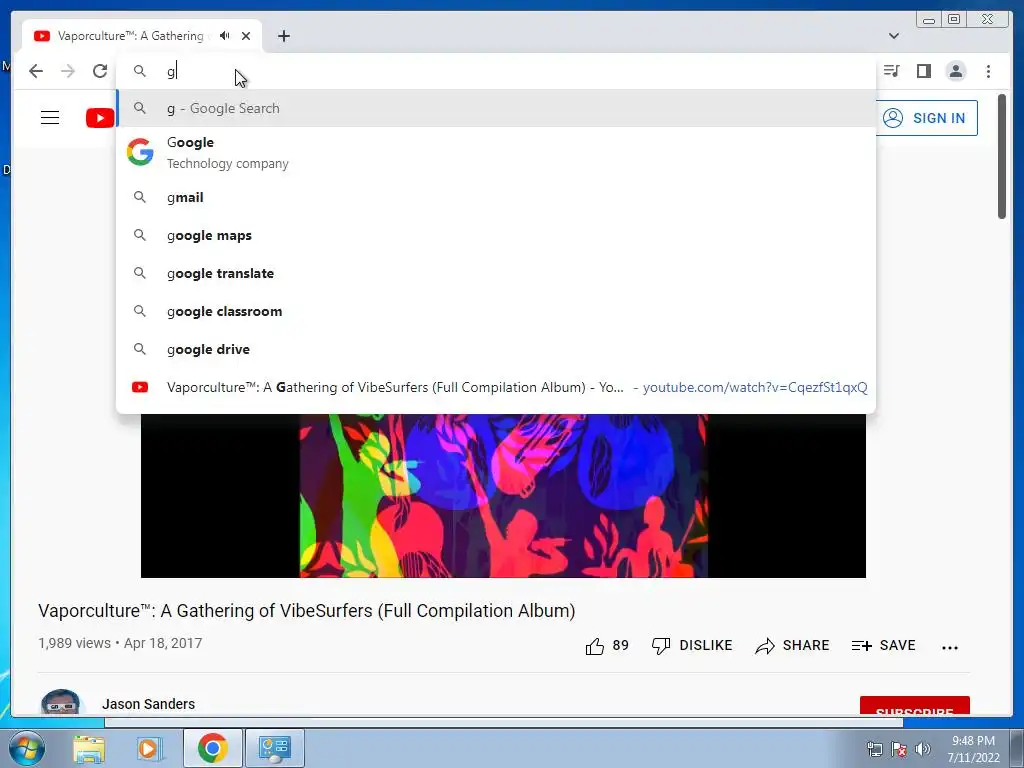Open the Vaporculture YouTube history suggestion

coord(496,387)
